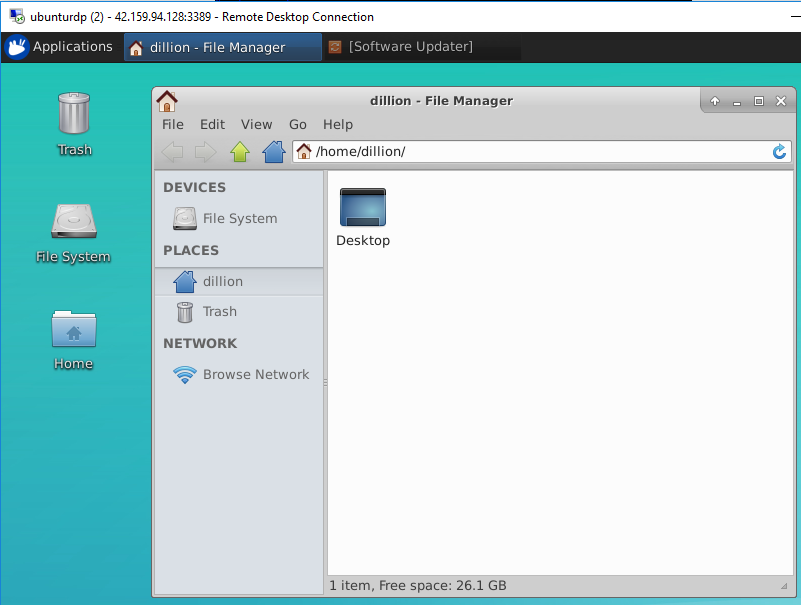Reload the current folder
801x605 pixels.
778,152
